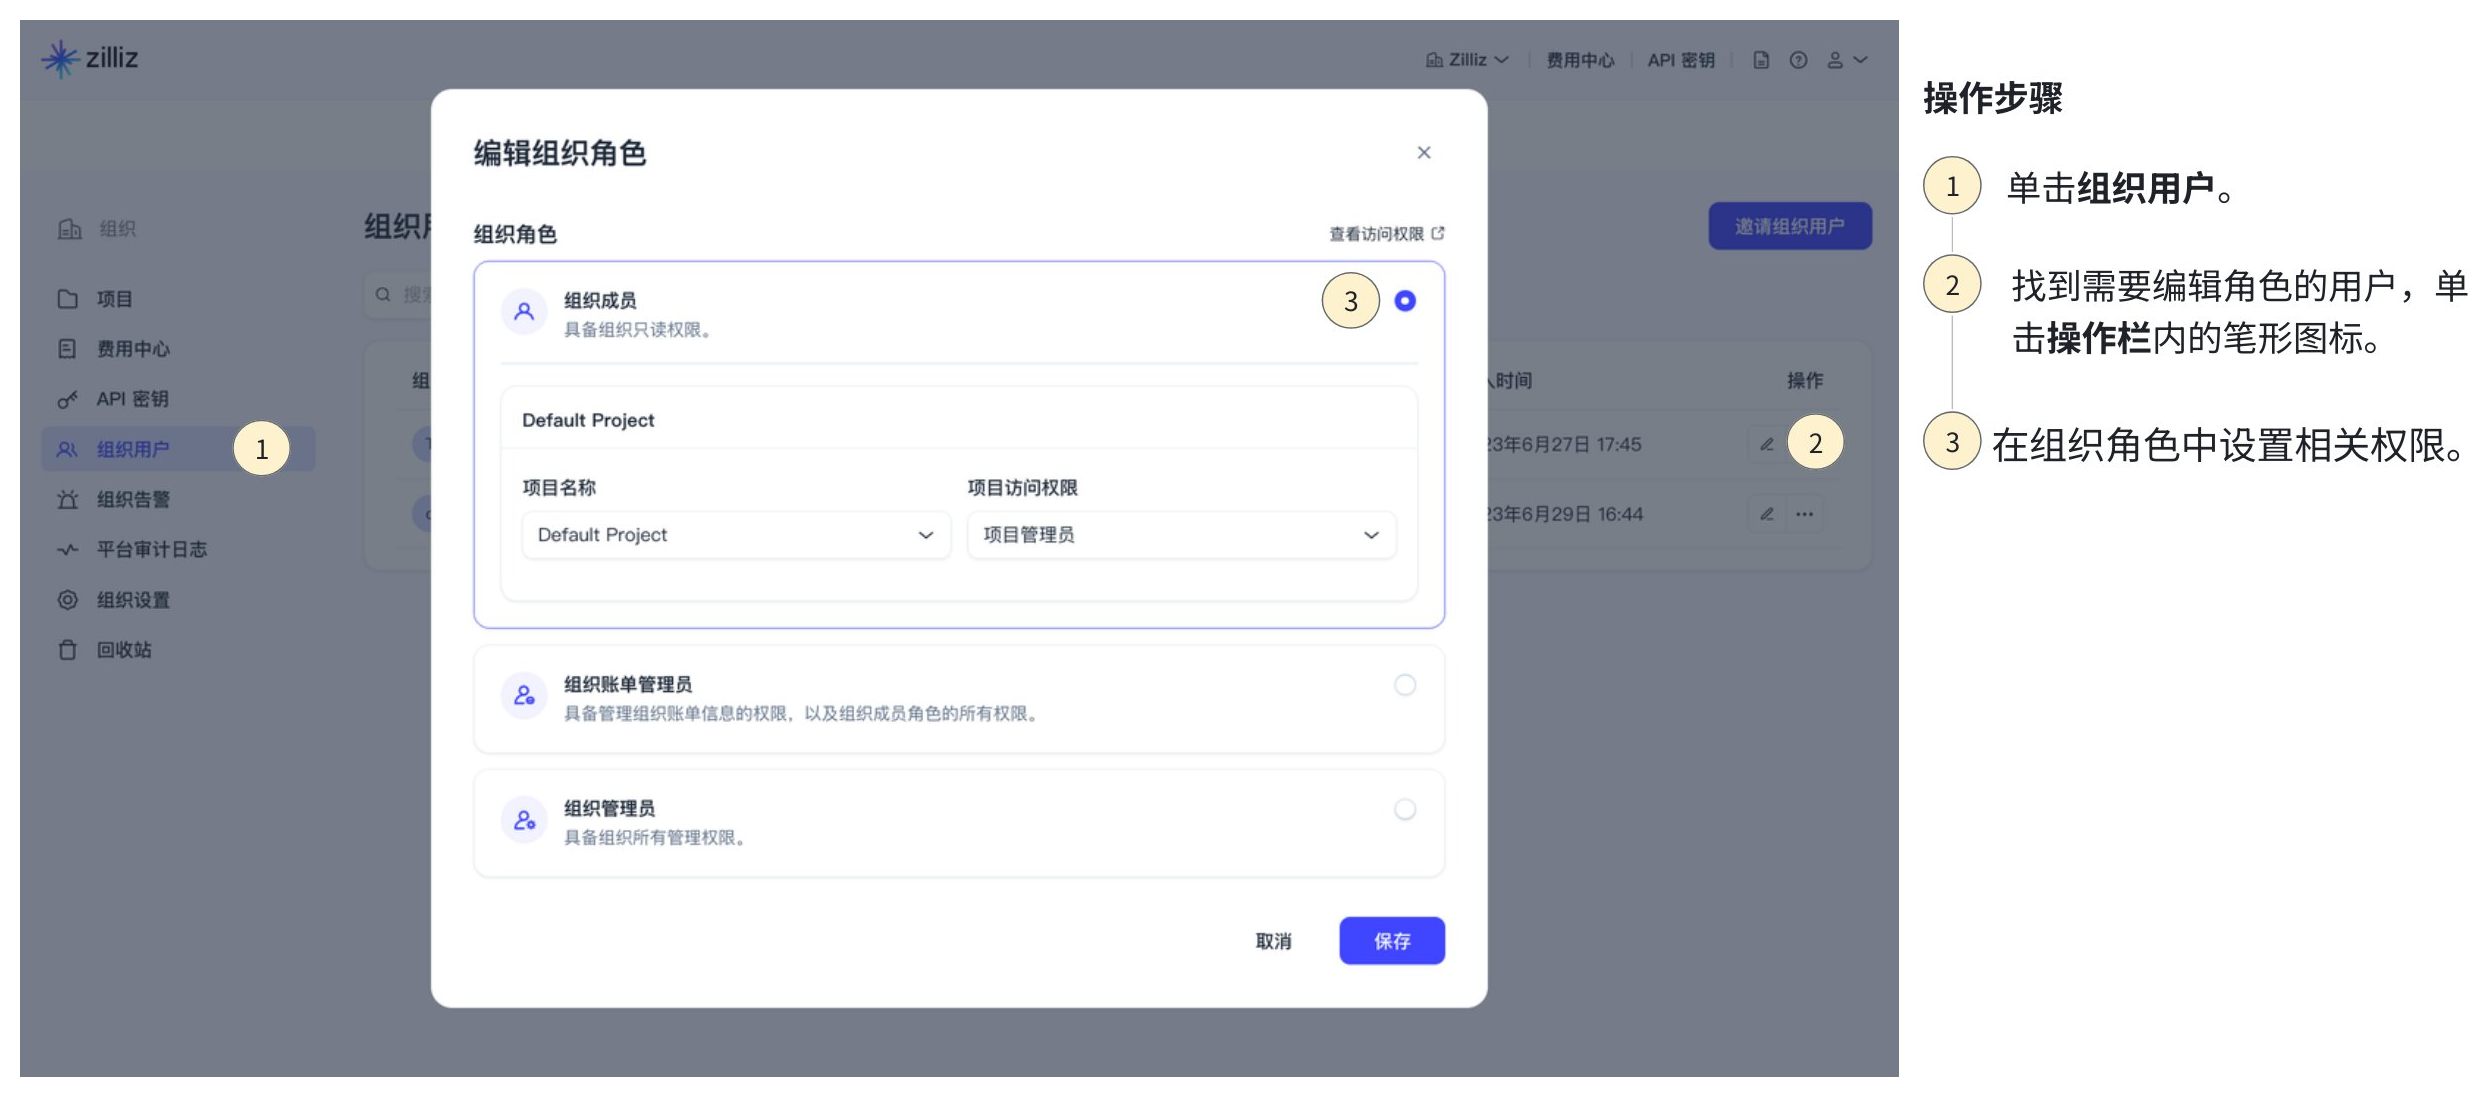Viewport: 2488px width, 1097px height.
Task: Open the Zilliz organization dropdown in header
Action: 1467,60
